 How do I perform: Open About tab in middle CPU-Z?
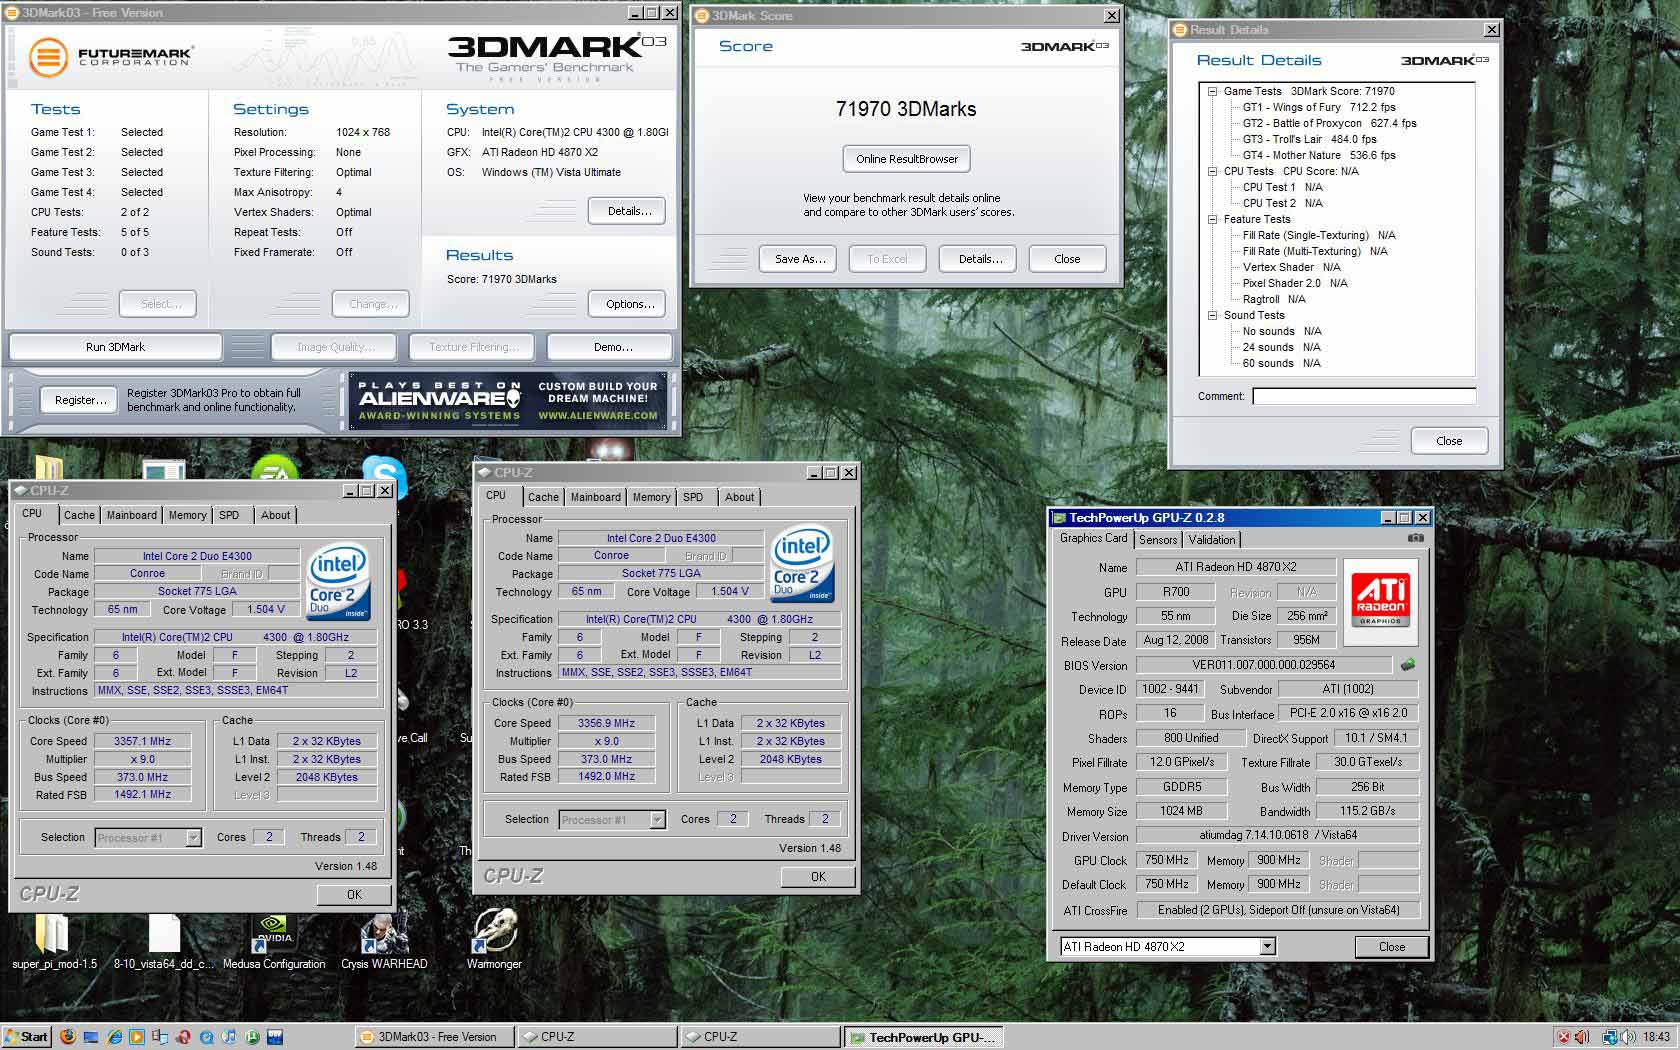[x=740, y=497]
